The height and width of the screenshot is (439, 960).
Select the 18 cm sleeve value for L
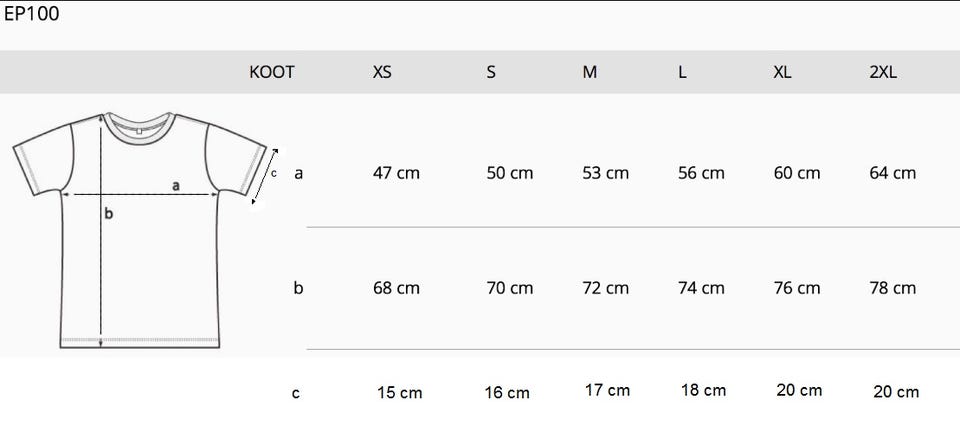click(703, 390)
